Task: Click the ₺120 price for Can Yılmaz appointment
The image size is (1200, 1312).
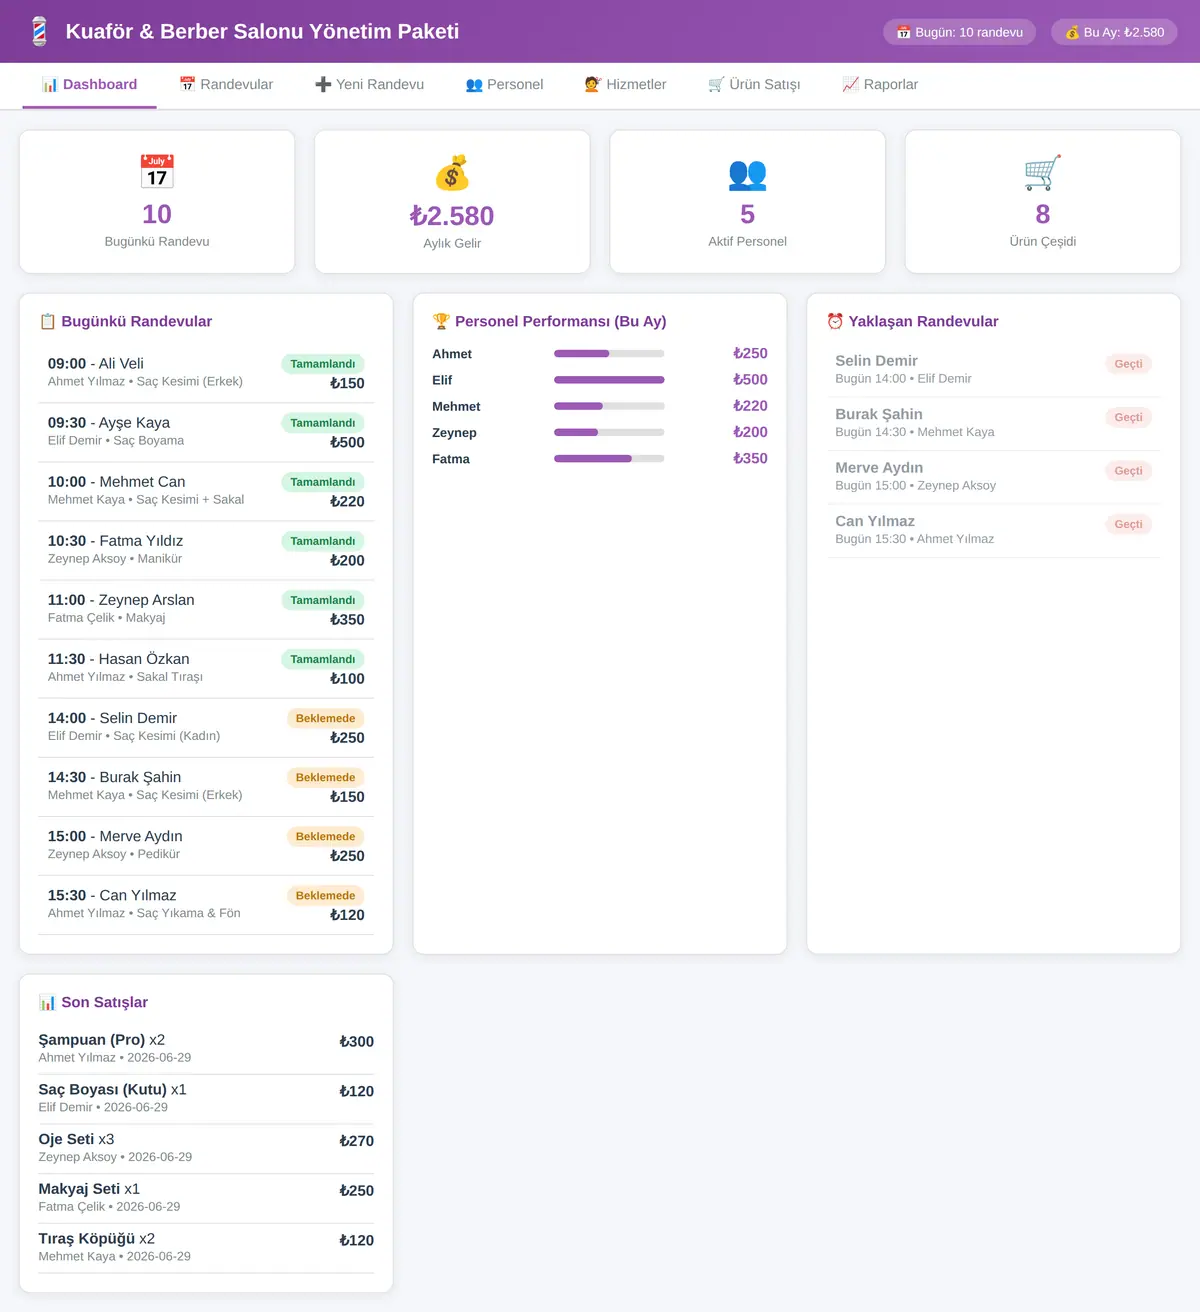Action: pyautogui.click(x=347, y=915)
